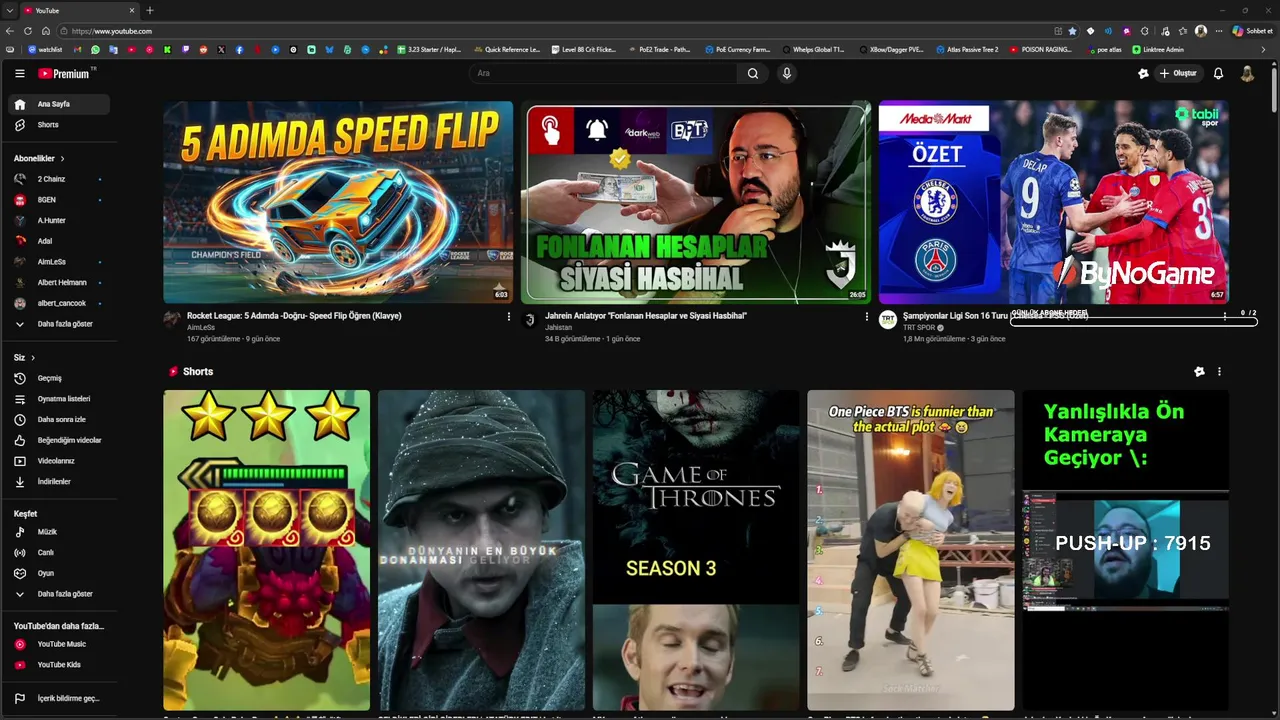Click the browser home button
1280x720 pixels.
point(45,31)
